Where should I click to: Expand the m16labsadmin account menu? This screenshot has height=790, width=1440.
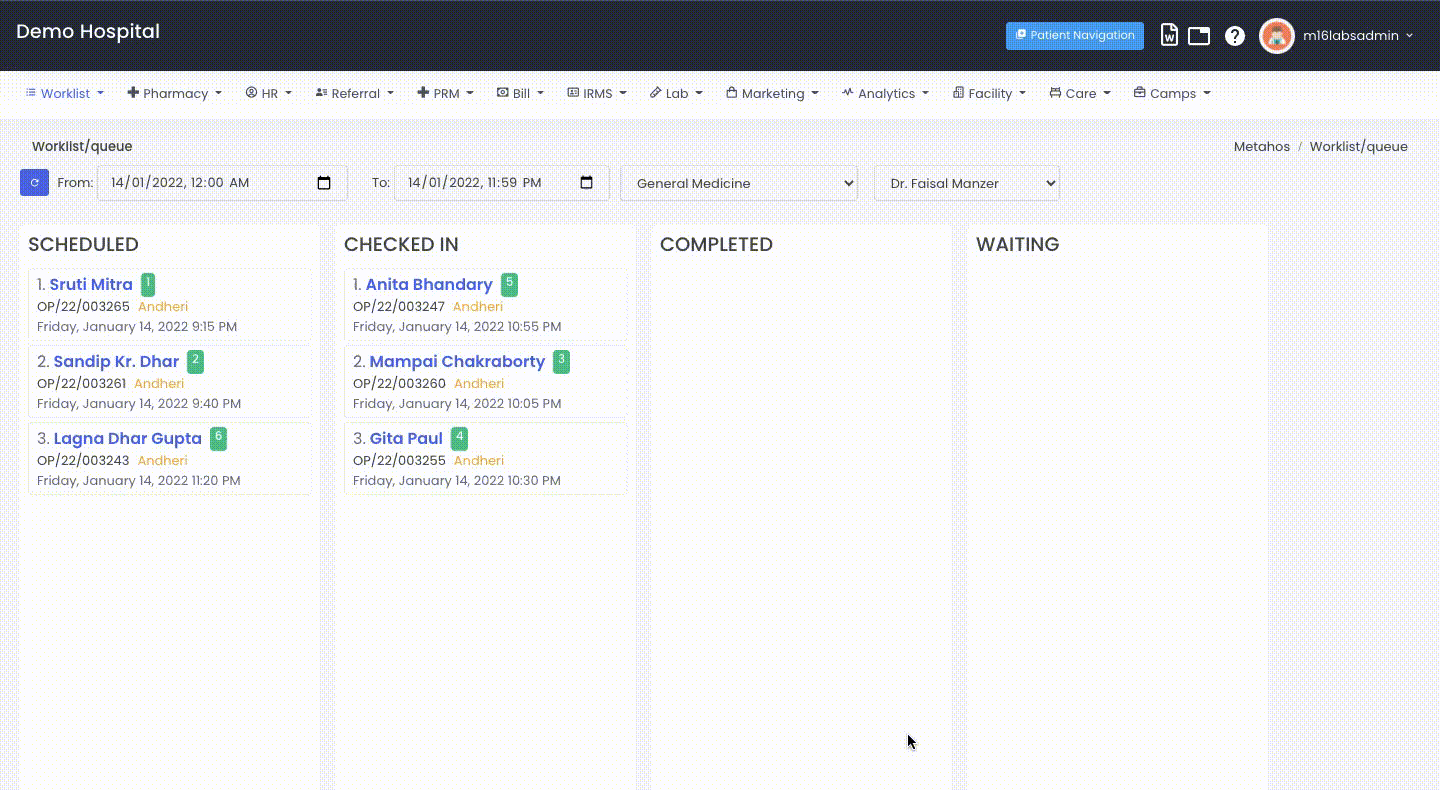tap(1358, 36)
